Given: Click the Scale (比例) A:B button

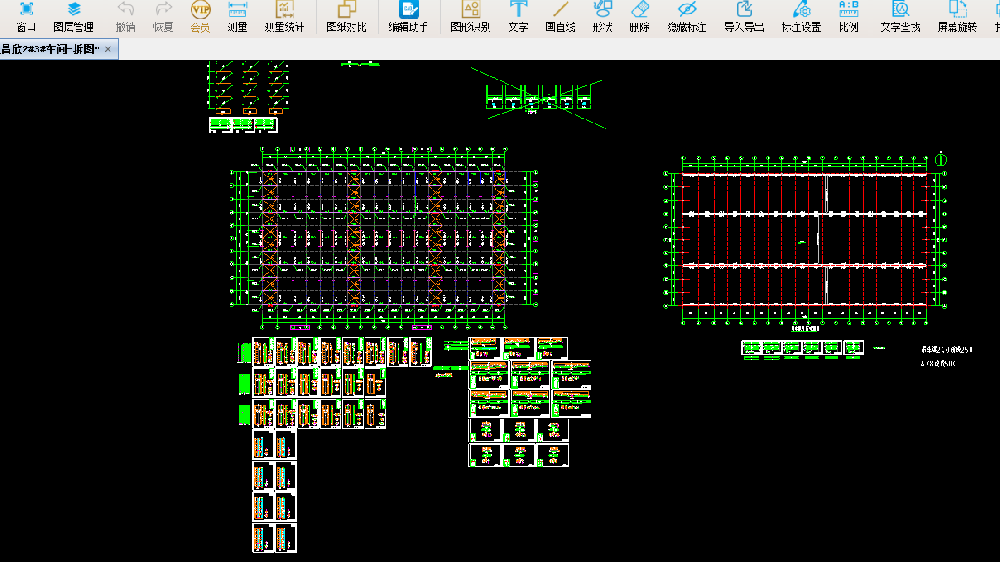Looking at the screenshot, I should pos(849,16).
